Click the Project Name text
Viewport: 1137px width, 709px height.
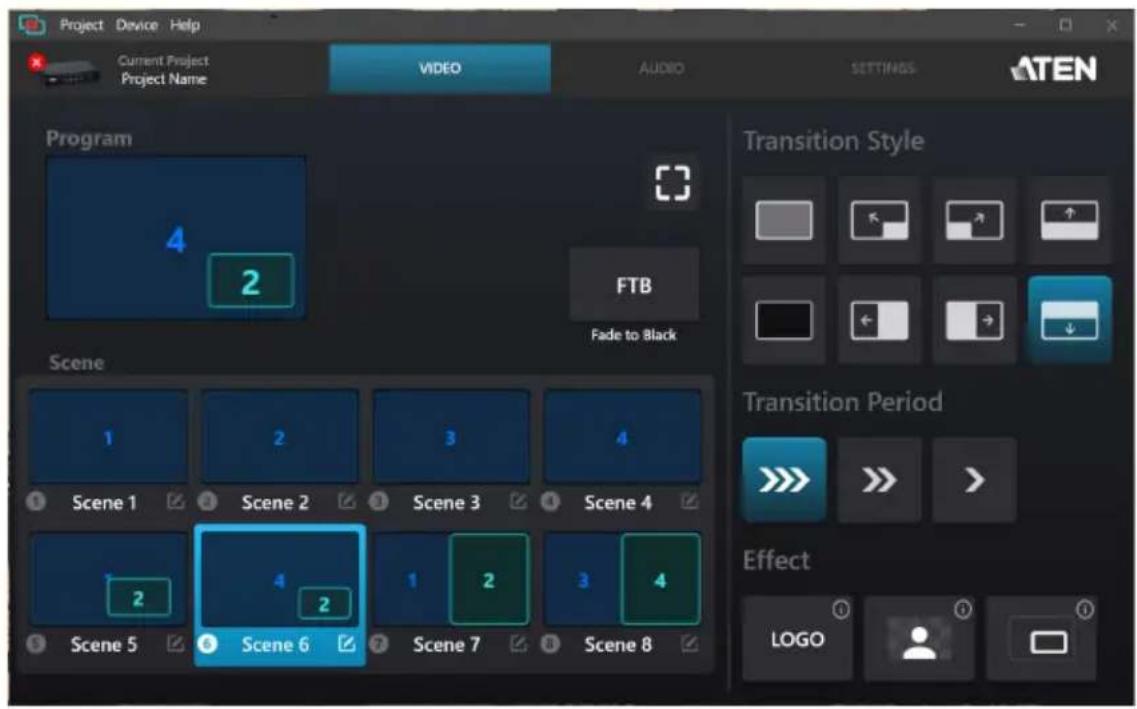pos(164,79)
